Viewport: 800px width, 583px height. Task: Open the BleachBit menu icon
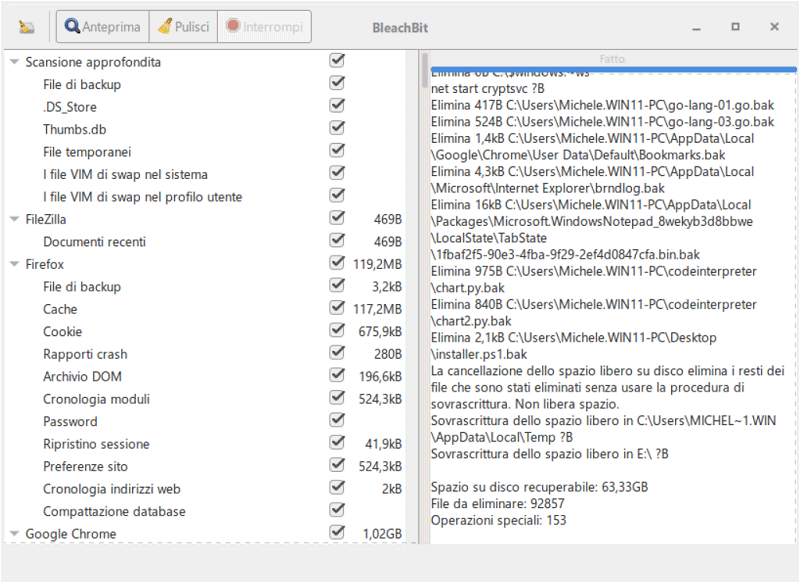pos(27,27)
